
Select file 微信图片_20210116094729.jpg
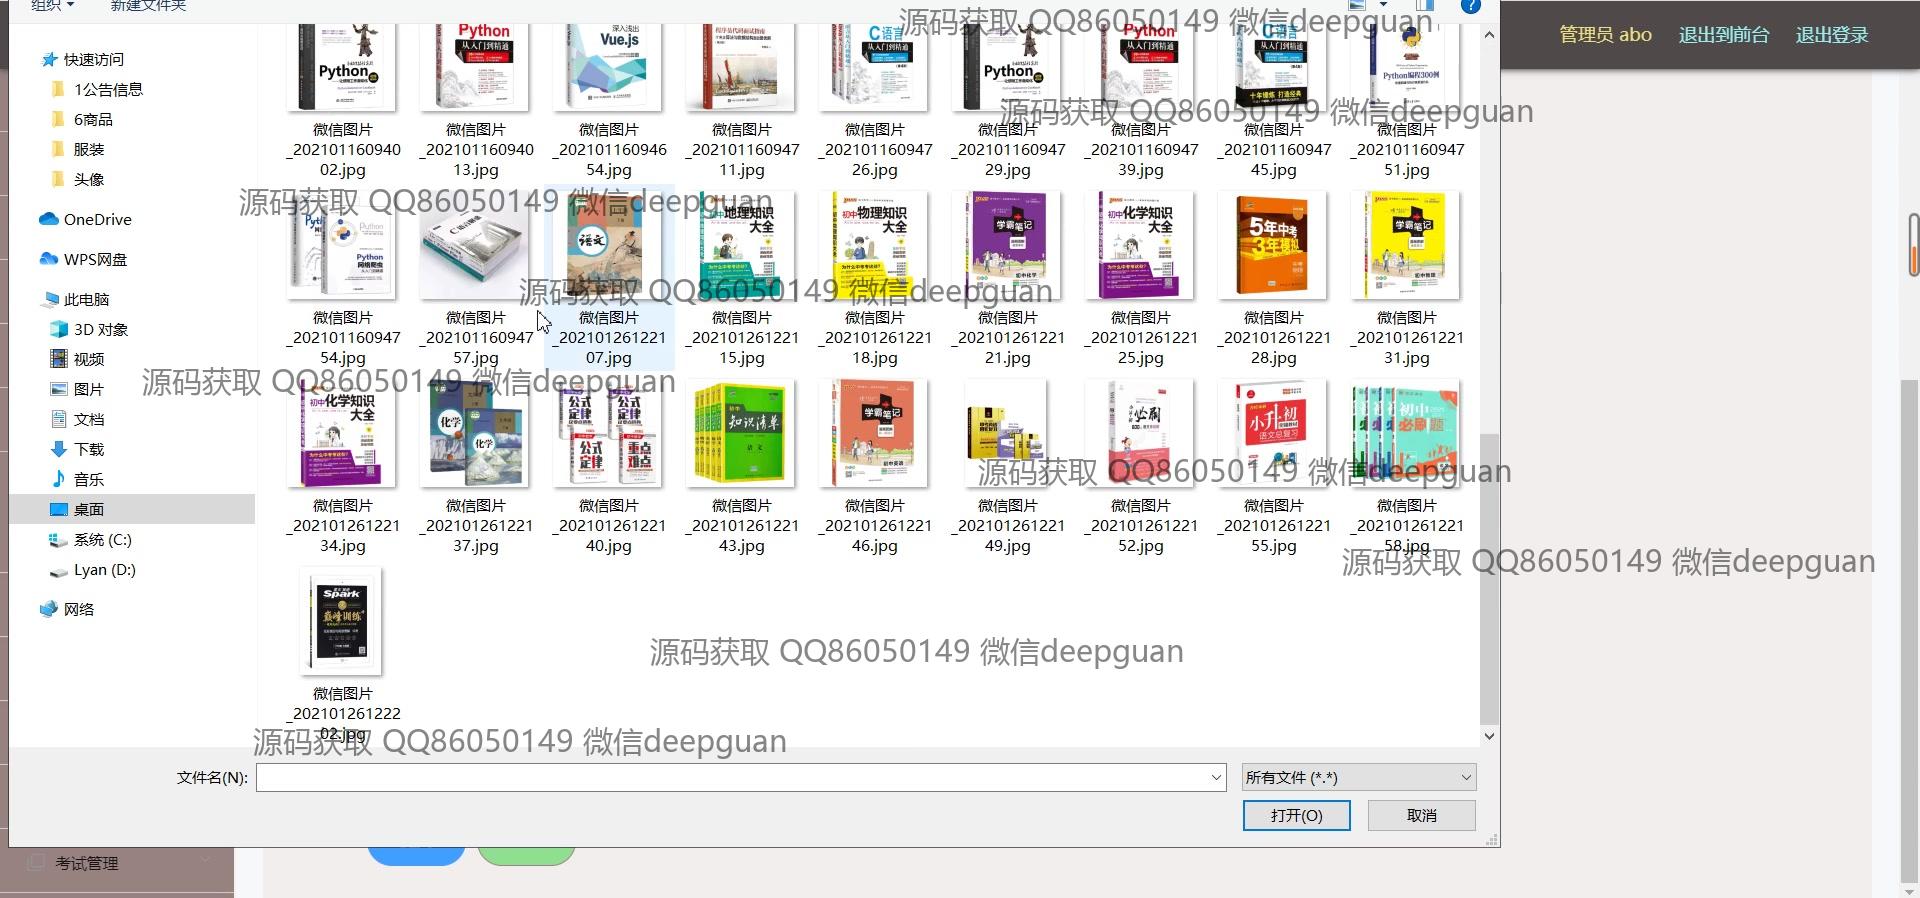pos(1008,100)
